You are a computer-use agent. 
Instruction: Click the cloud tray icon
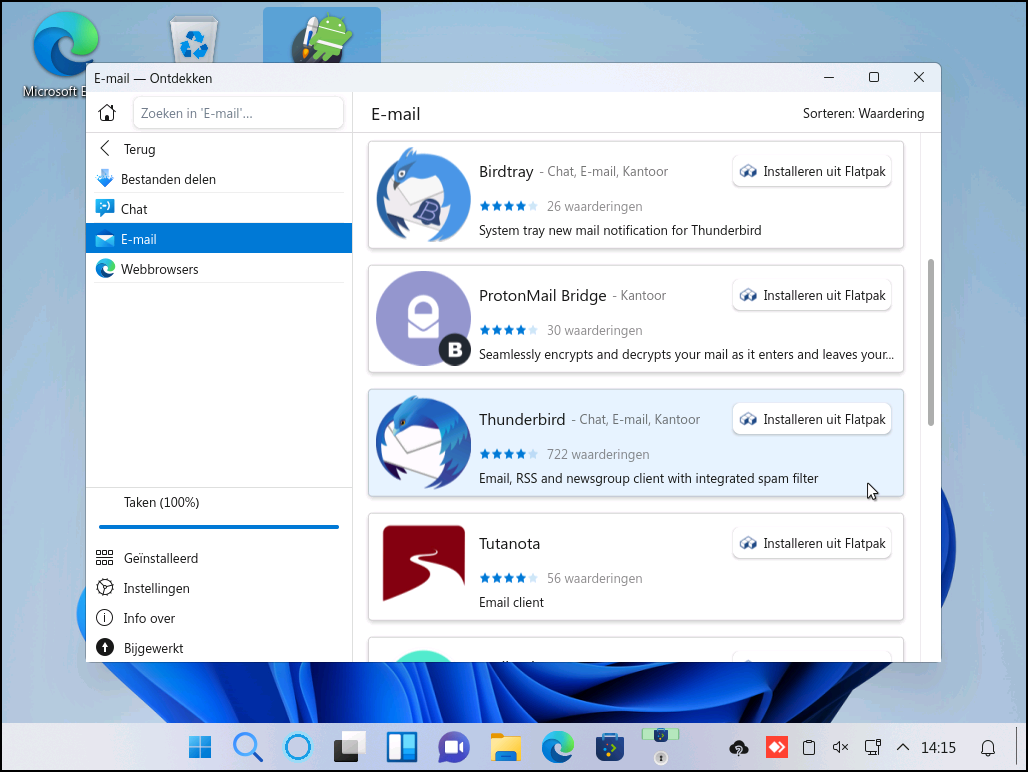point(739,748)
